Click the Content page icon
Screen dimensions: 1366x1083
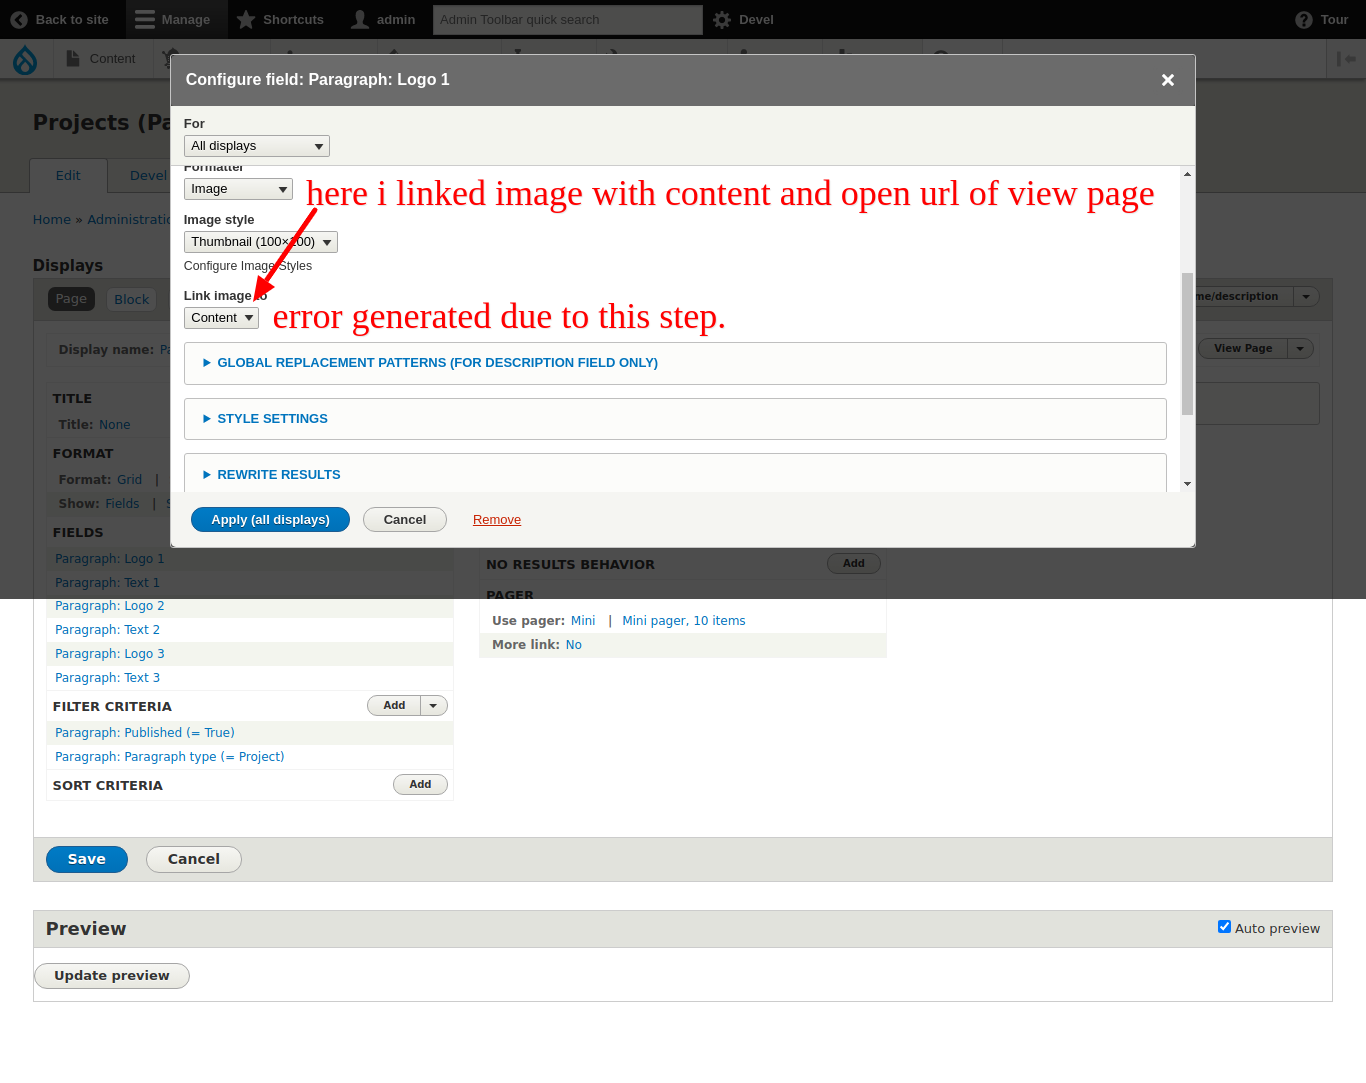coord(70,59)
